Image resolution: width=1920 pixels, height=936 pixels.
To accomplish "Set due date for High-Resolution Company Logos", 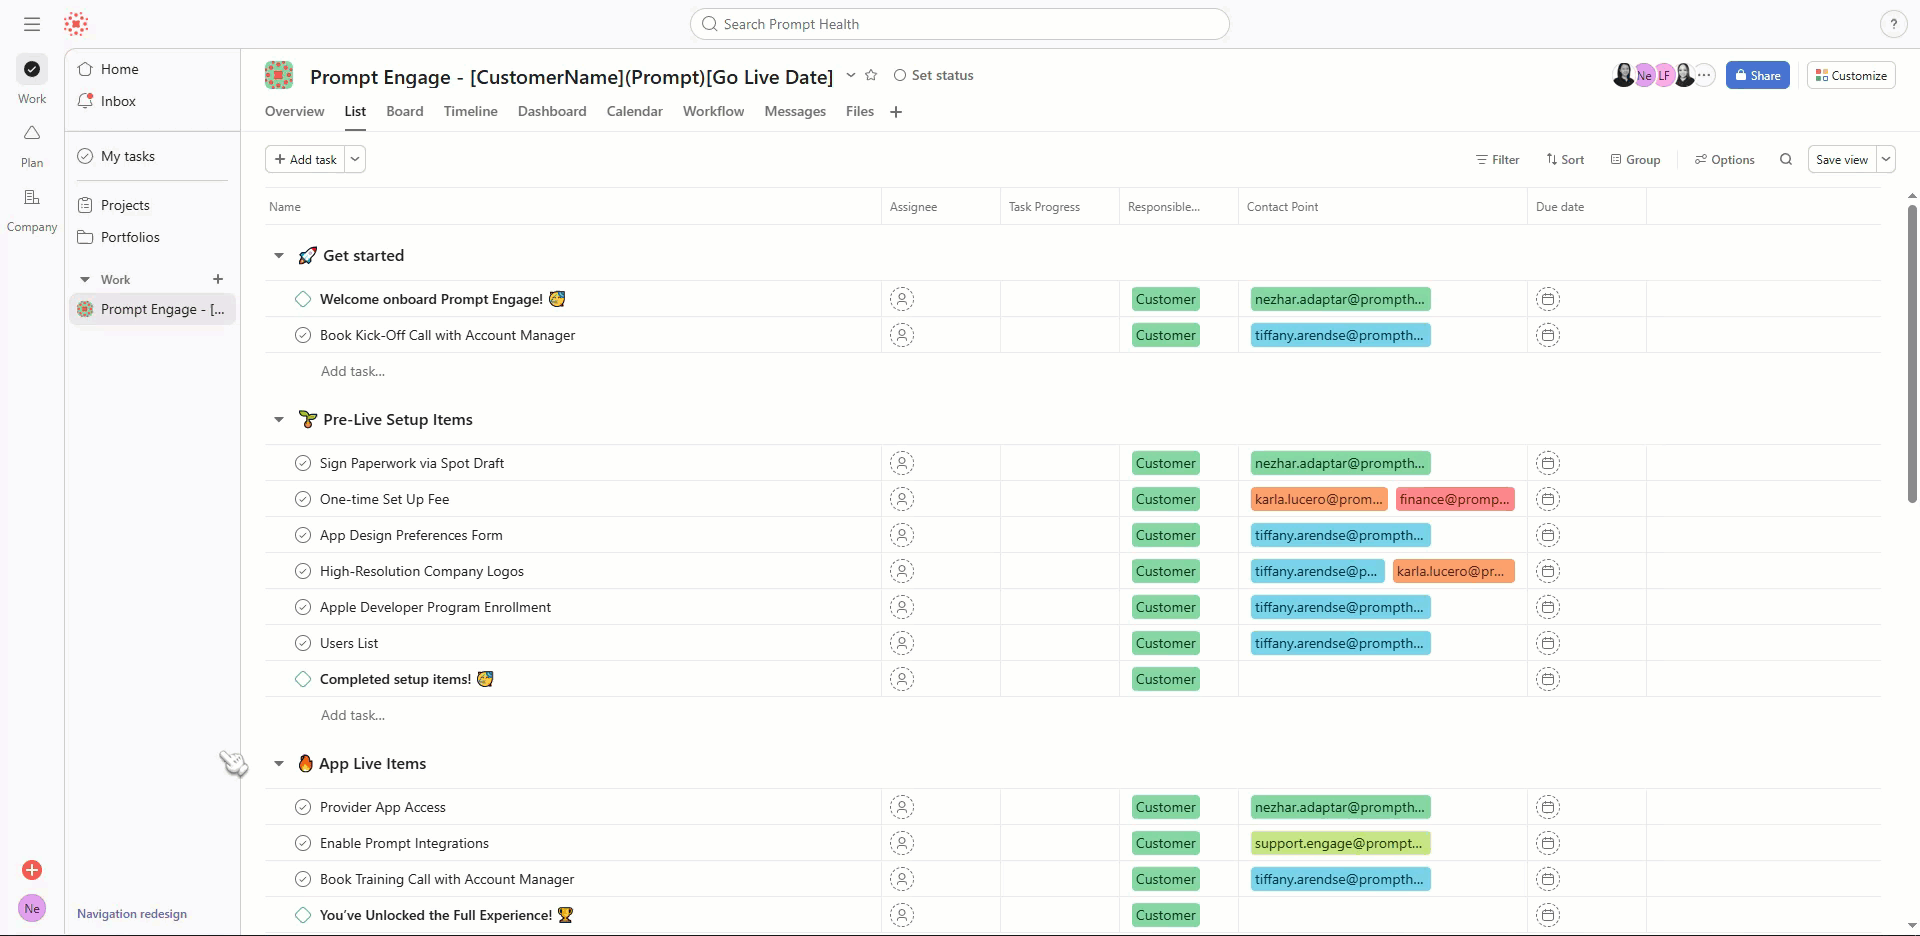I will point(1548,571).
